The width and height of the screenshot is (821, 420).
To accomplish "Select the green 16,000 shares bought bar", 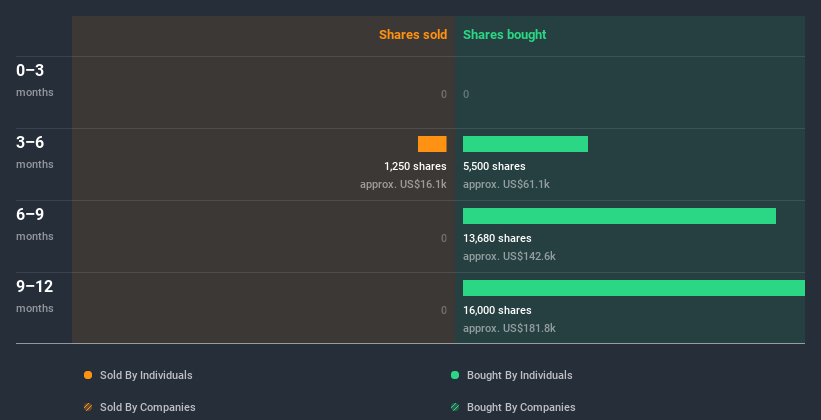I will [634, 288].
